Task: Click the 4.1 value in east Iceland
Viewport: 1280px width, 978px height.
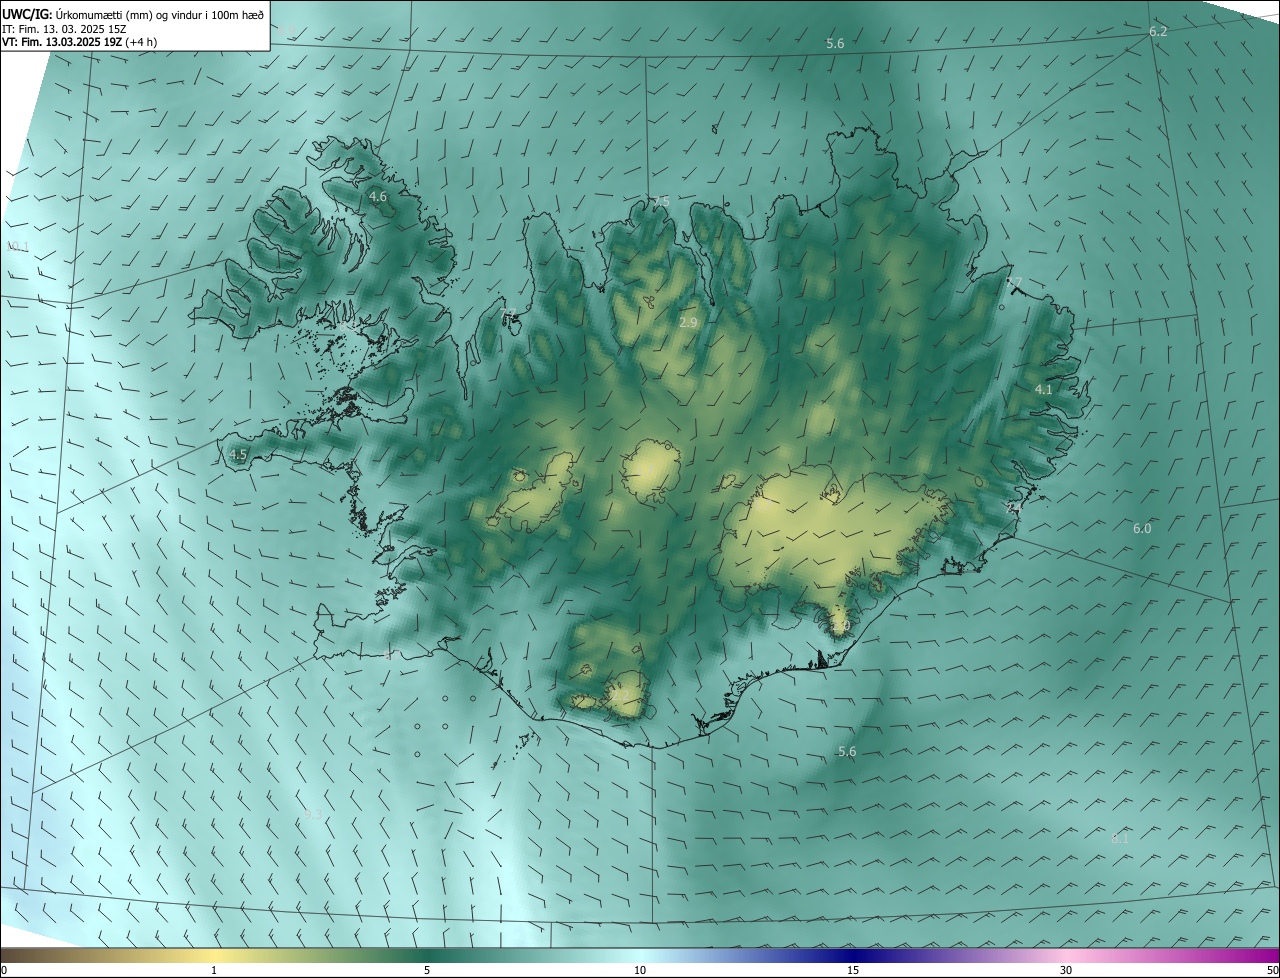Action: 1043,389
